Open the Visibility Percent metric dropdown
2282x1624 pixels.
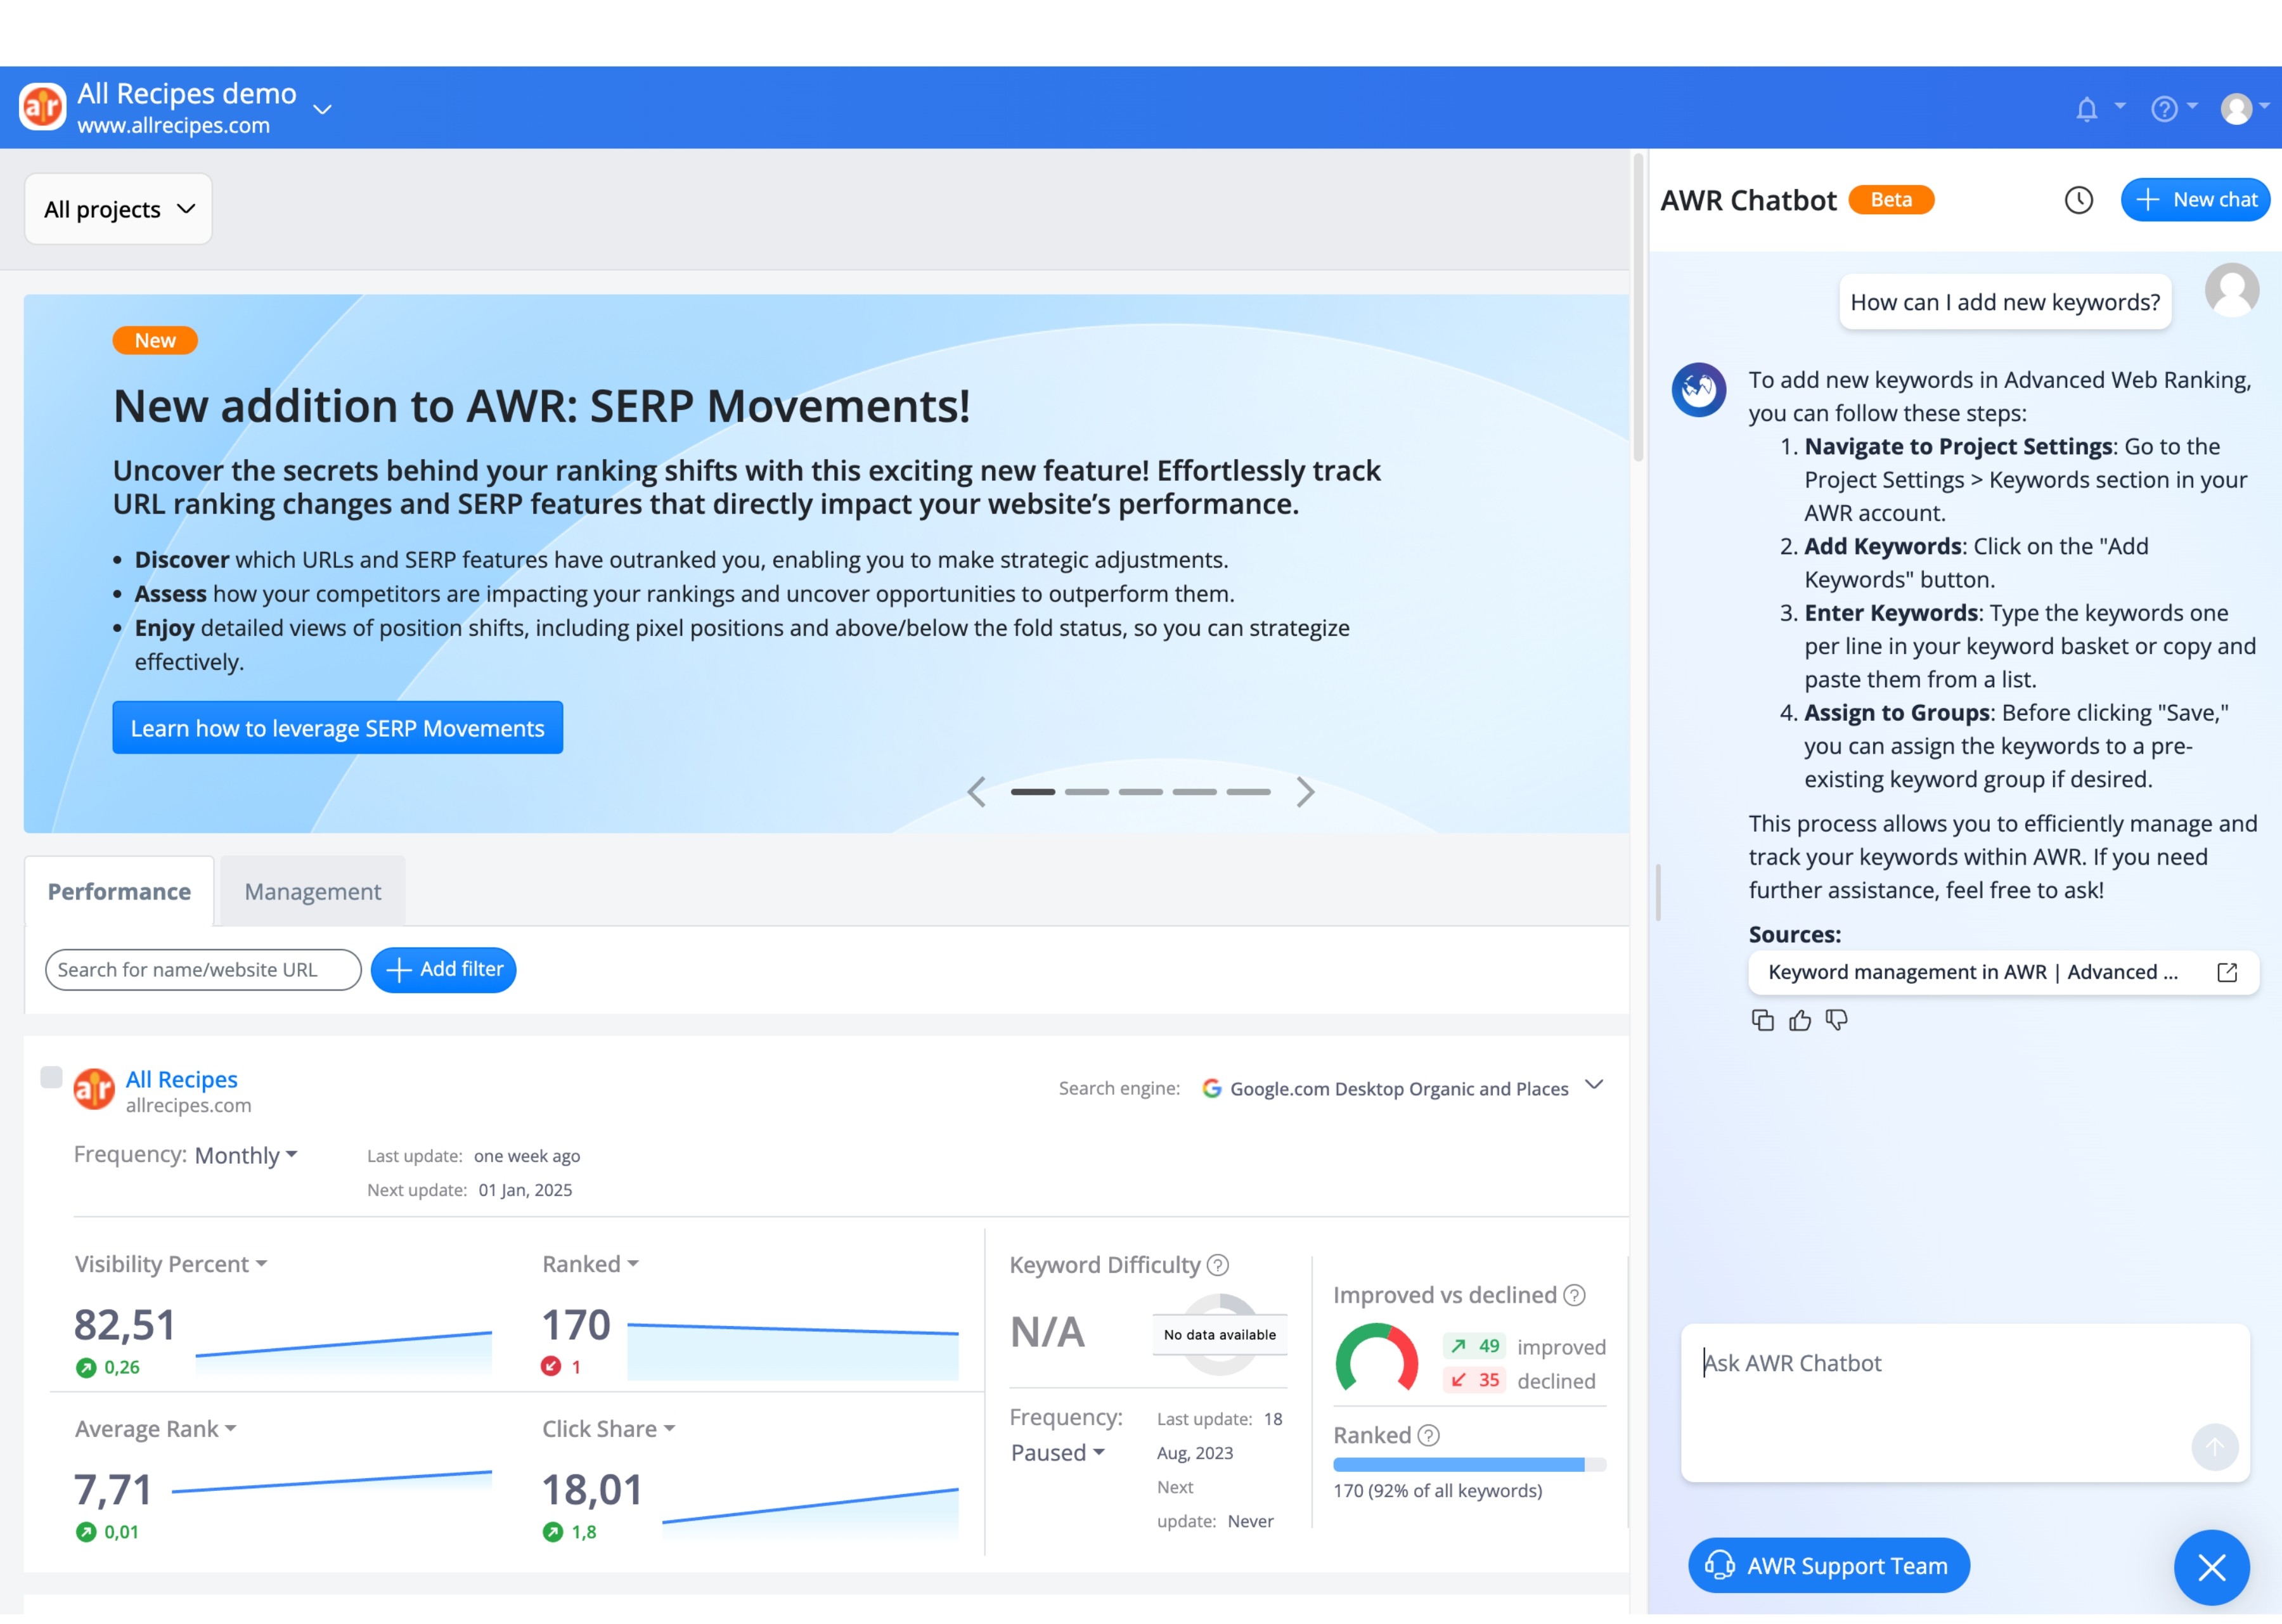[x=171, y=1264]
